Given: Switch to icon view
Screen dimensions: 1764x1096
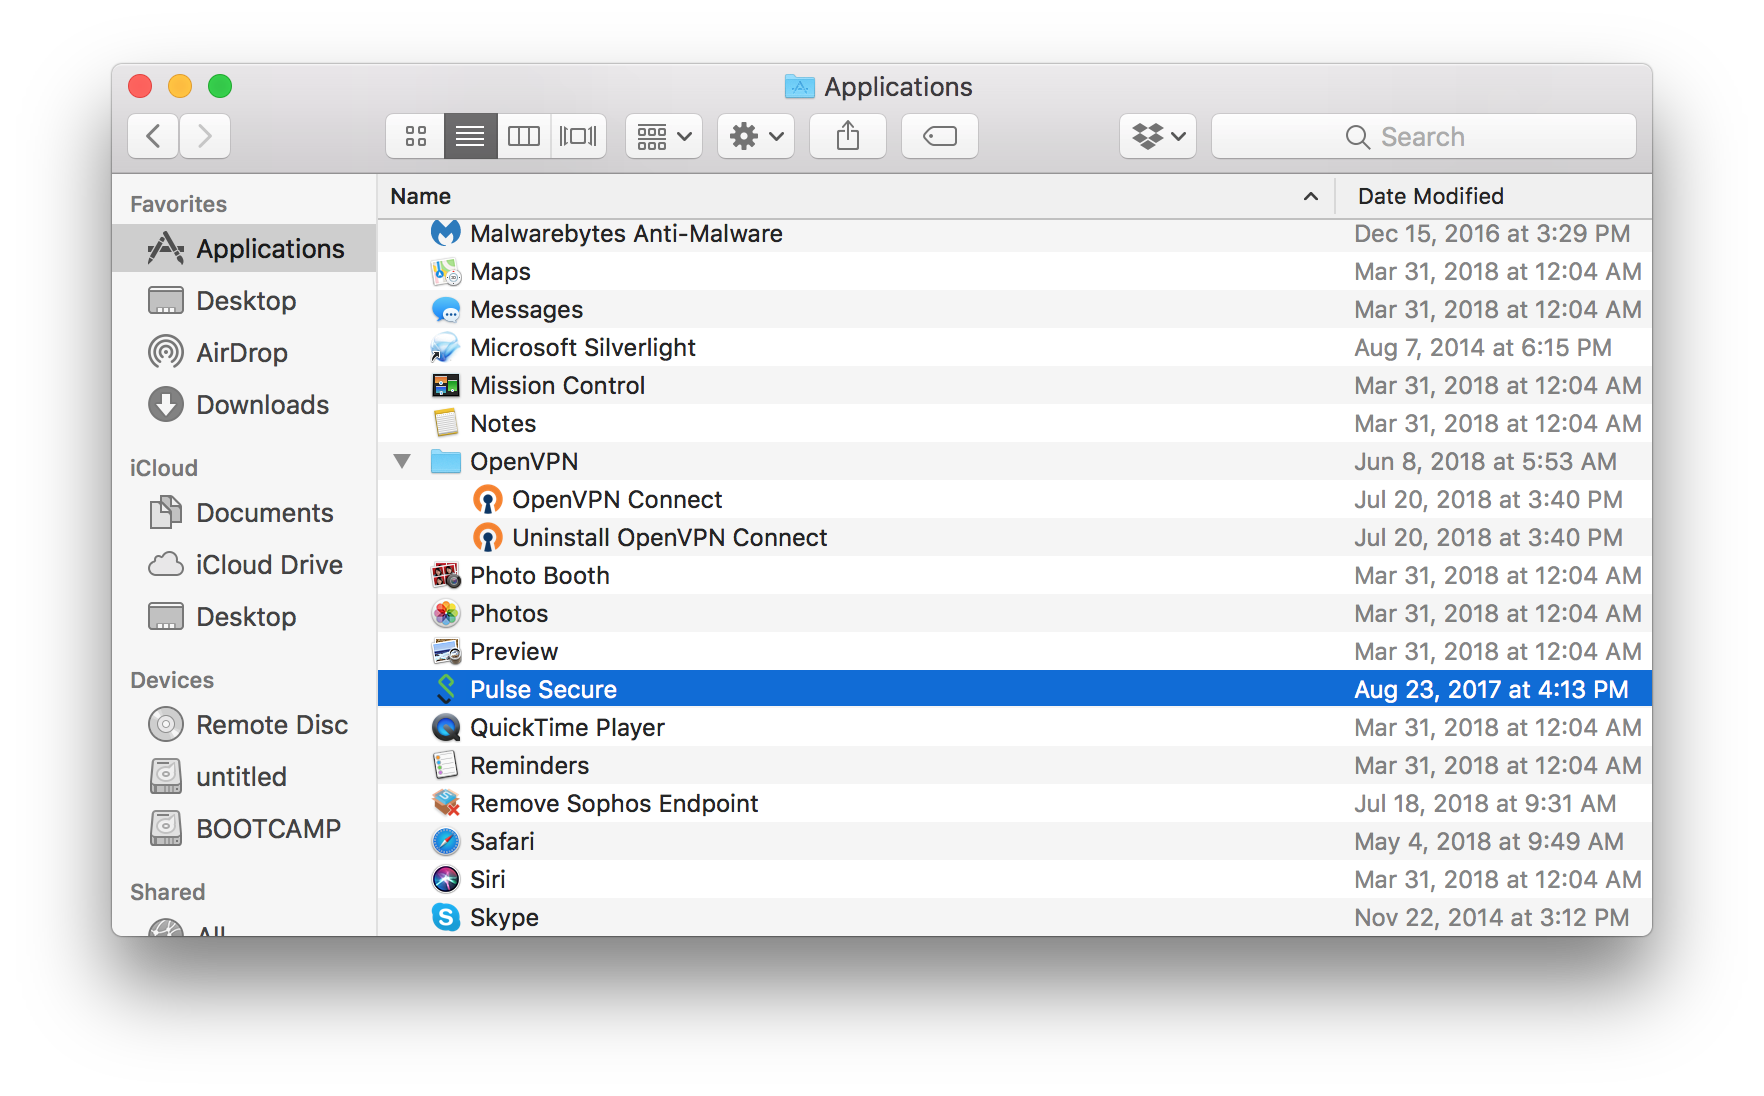Looking at the screenshot, I should pos(416,136).
